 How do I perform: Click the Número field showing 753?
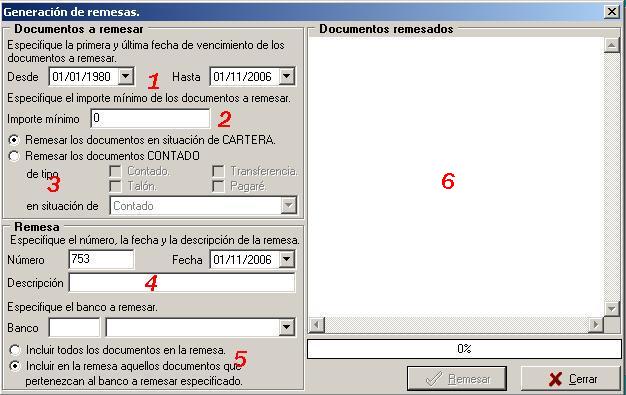101,259
